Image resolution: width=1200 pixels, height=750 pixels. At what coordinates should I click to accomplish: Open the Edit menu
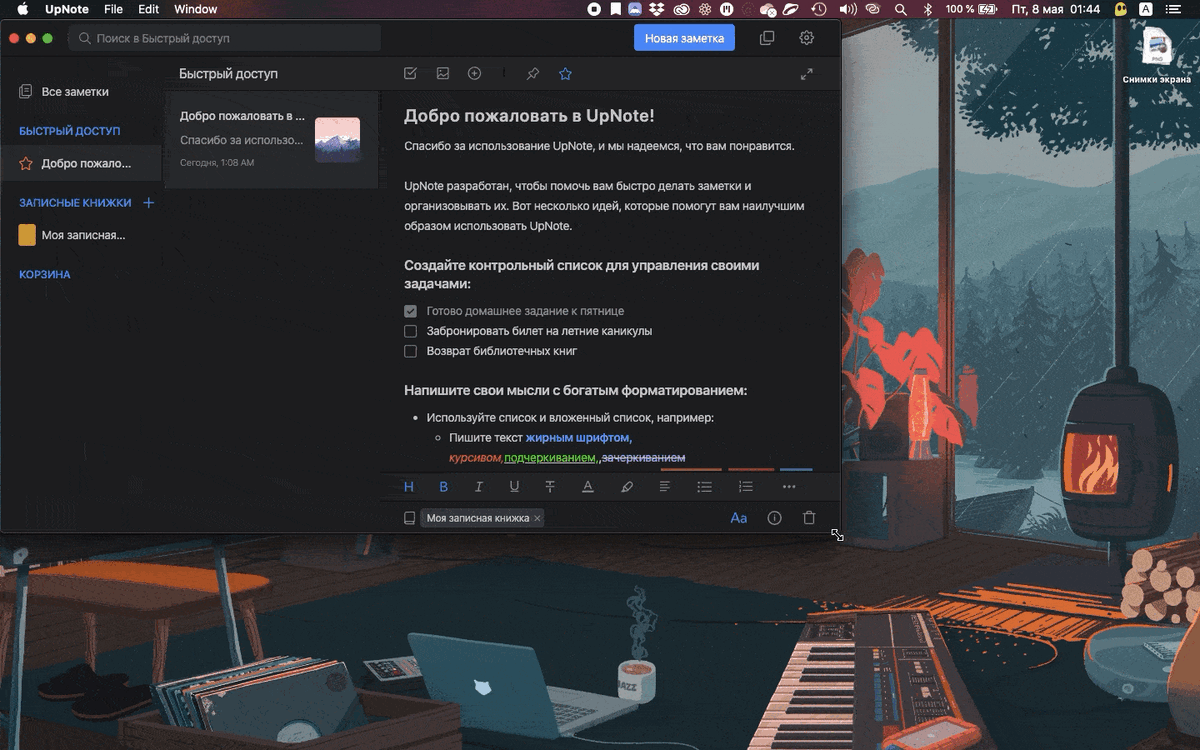pyautogui.click(x=148, y=9)
